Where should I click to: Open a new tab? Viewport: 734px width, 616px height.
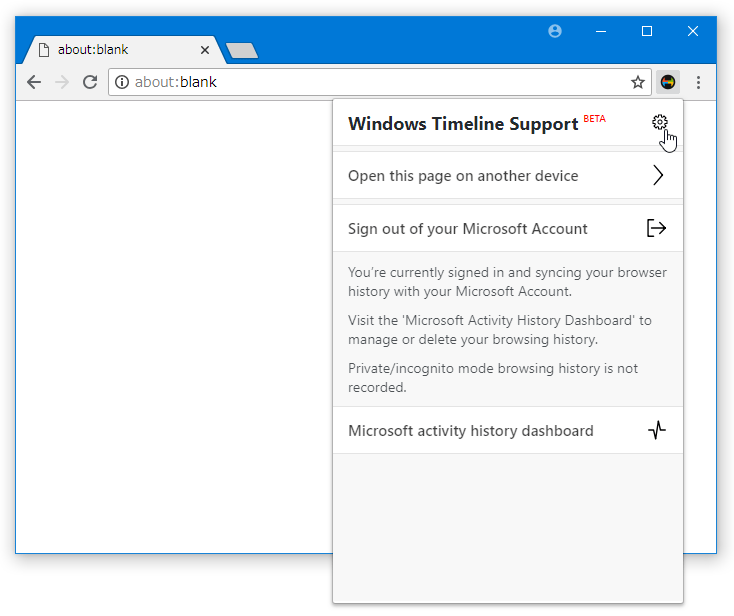click(242, 51)
